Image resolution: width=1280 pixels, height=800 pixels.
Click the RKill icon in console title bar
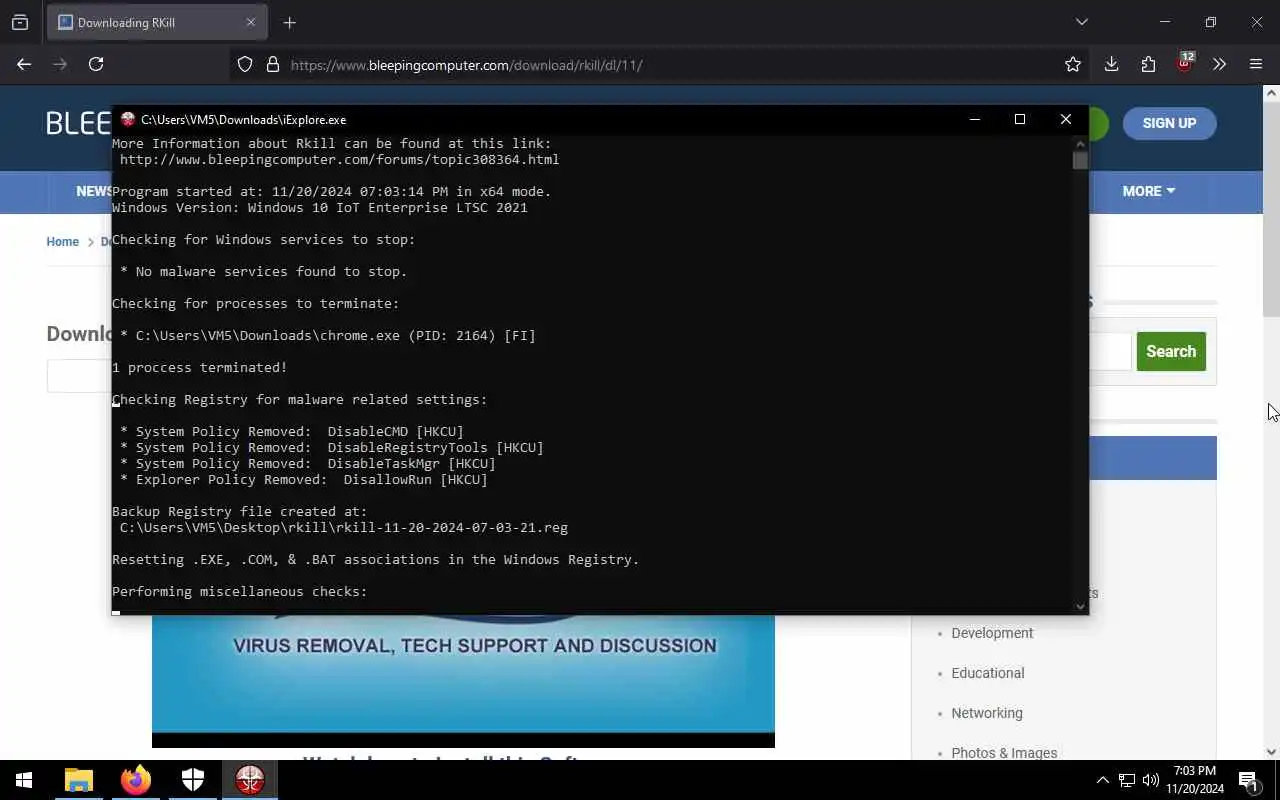tap(128, 119)
